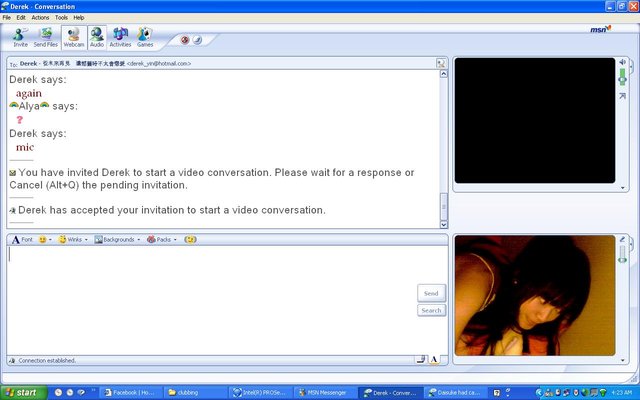Click the block contact icon
Image resolution: width=640 pixels, height=400 pixels.
pyautogui.click(x=183, y=40)
